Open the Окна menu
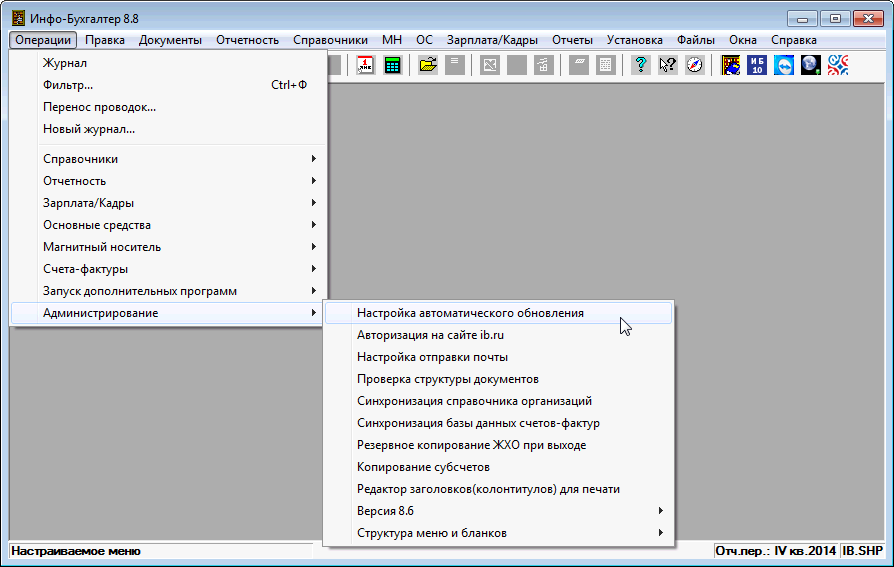 coord(742,40)
